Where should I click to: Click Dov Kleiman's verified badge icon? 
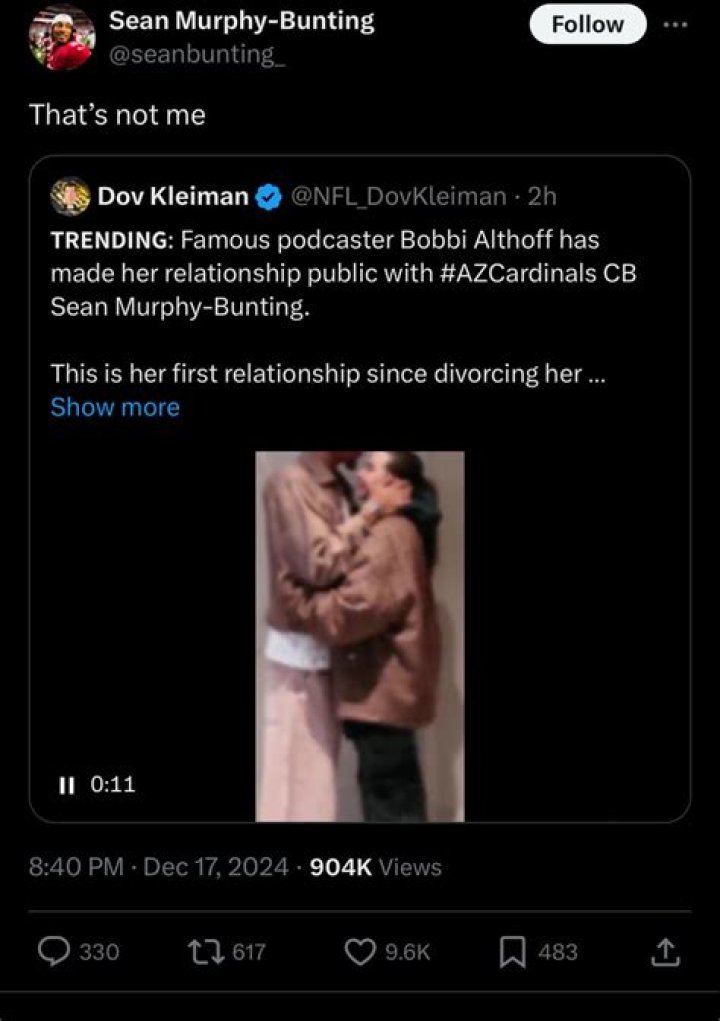pos(268,197)
